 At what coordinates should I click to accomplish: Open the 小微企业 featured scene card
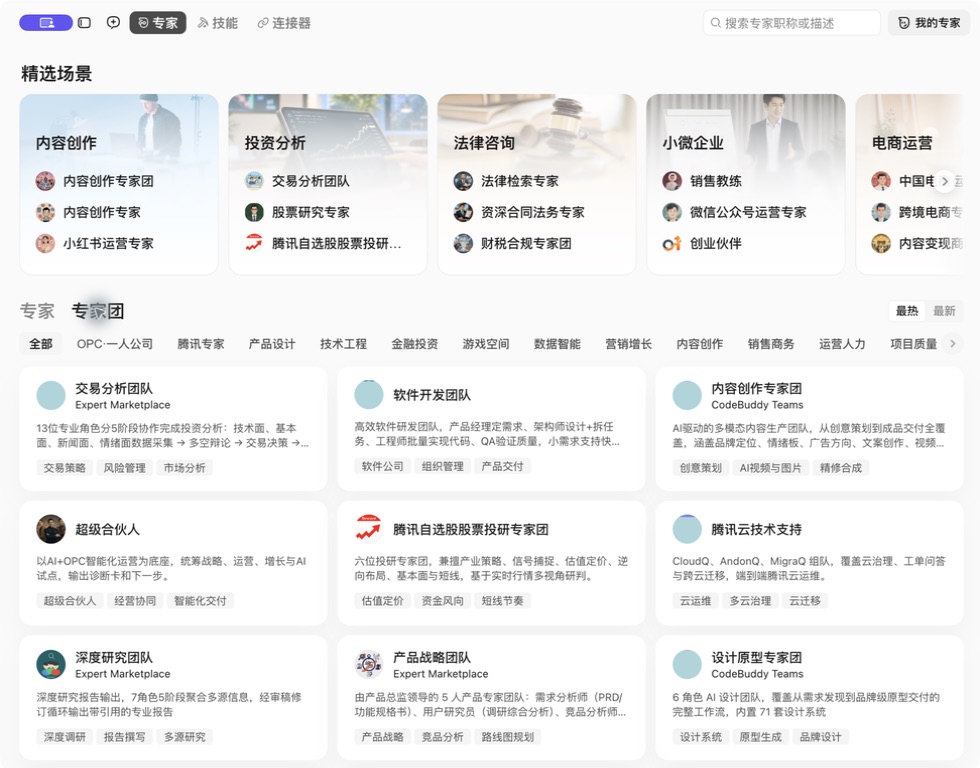pos(746,184)
